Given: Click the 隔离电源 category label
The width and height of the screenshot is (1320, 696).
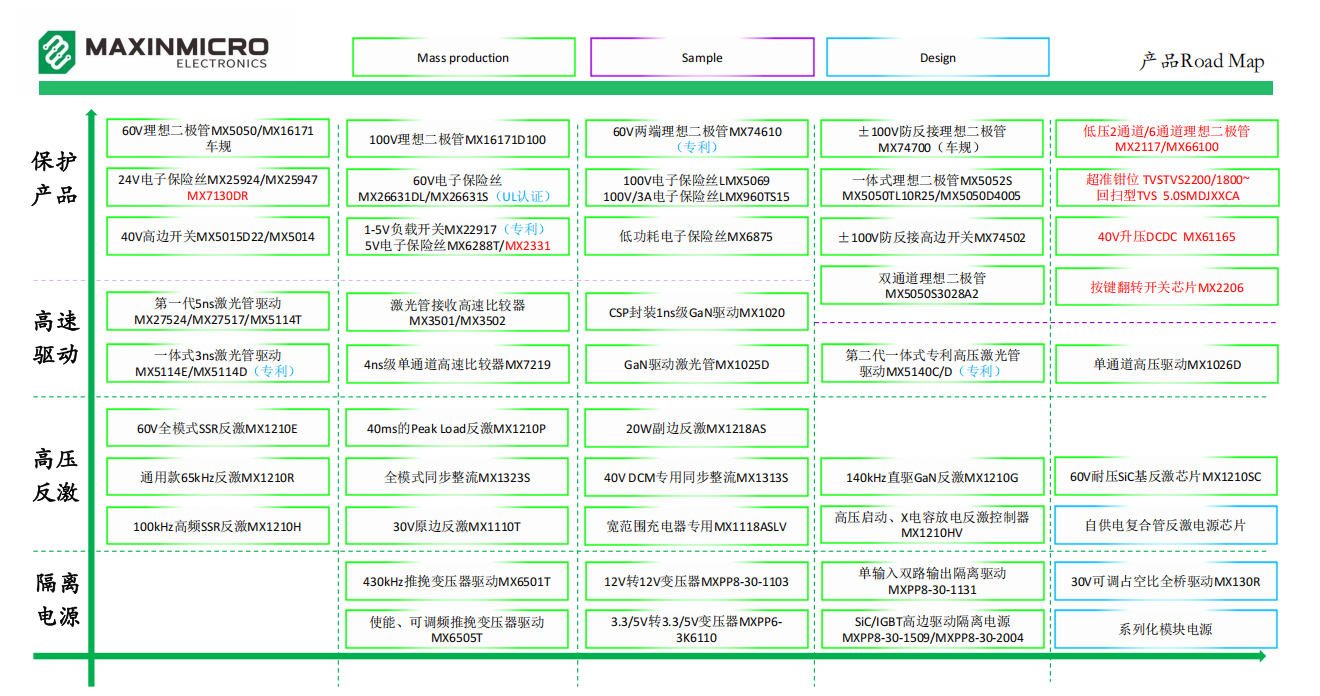Looking at the screenshot, I should tap(58, 599).
